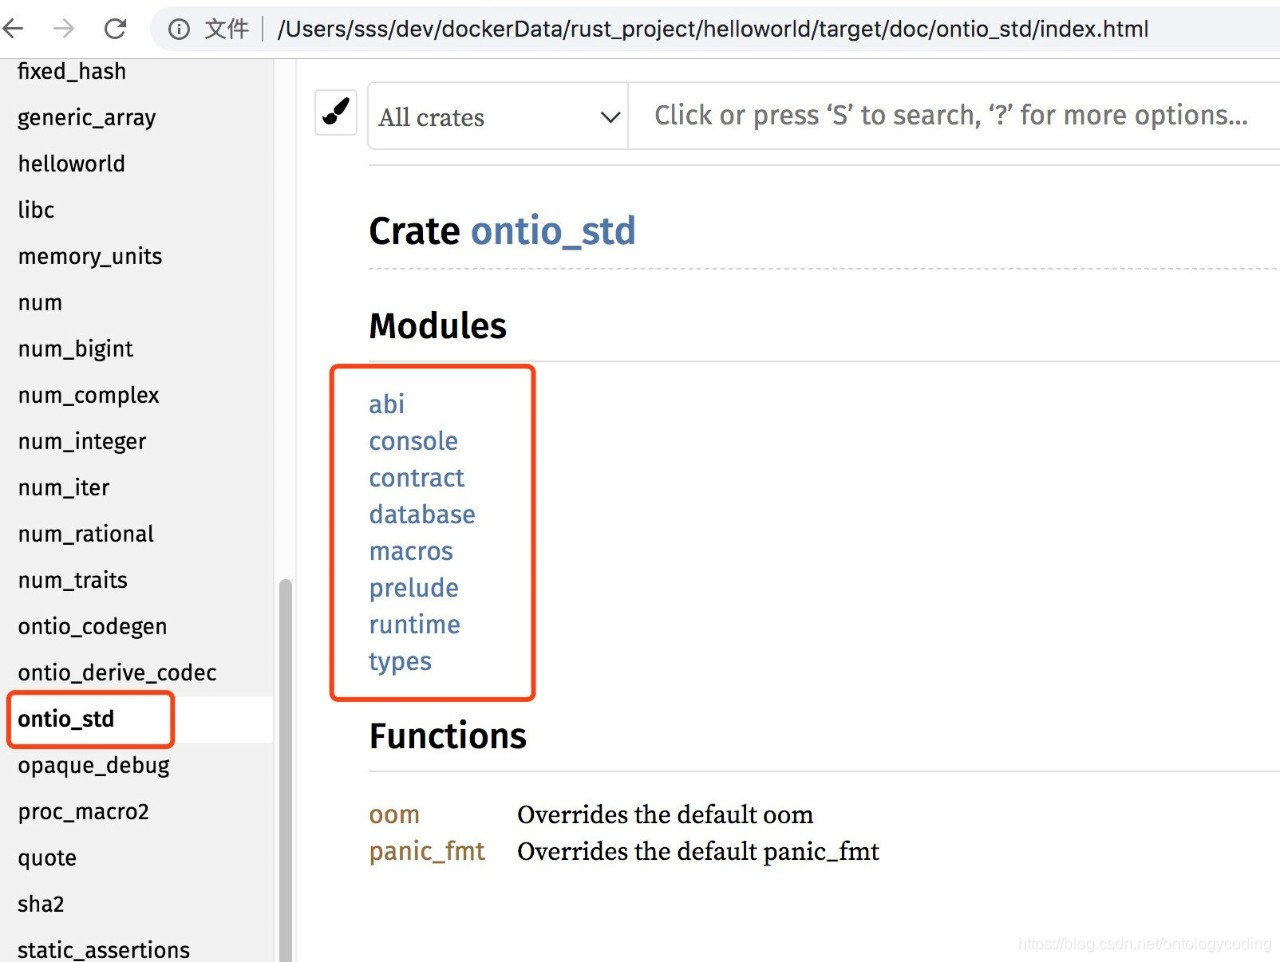Open the ontio_codegen crate
This screenshot has width=1280, height=962.
pos(93,626)
